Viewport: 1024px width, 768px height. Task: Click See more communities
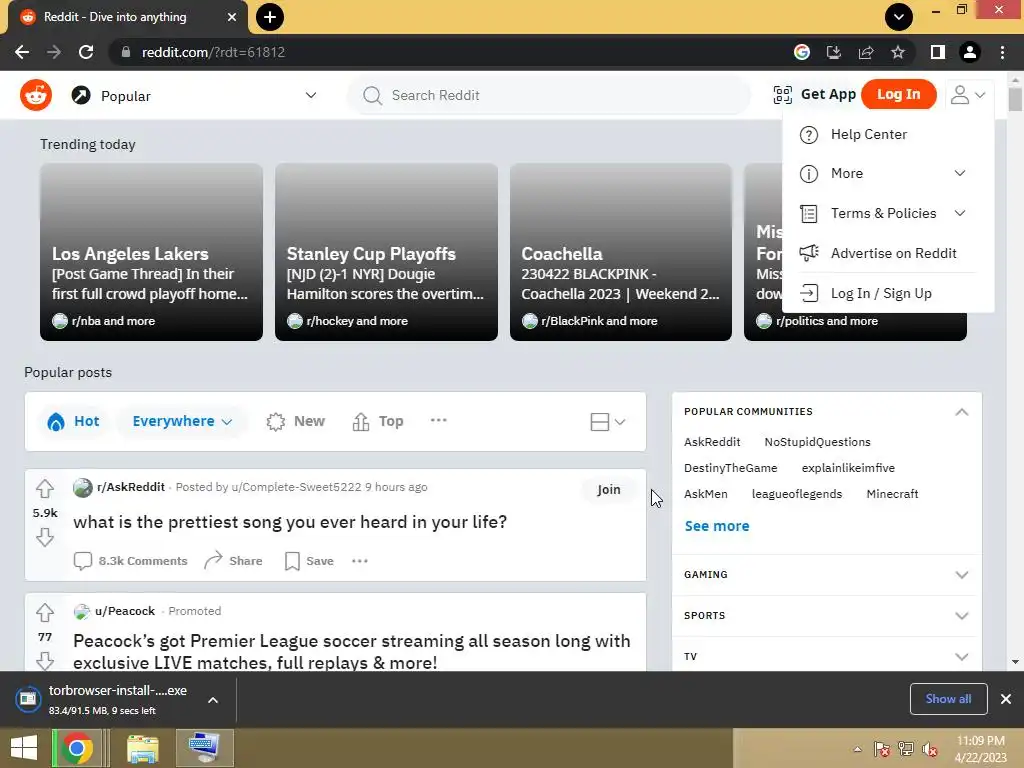tap(716, 526)
